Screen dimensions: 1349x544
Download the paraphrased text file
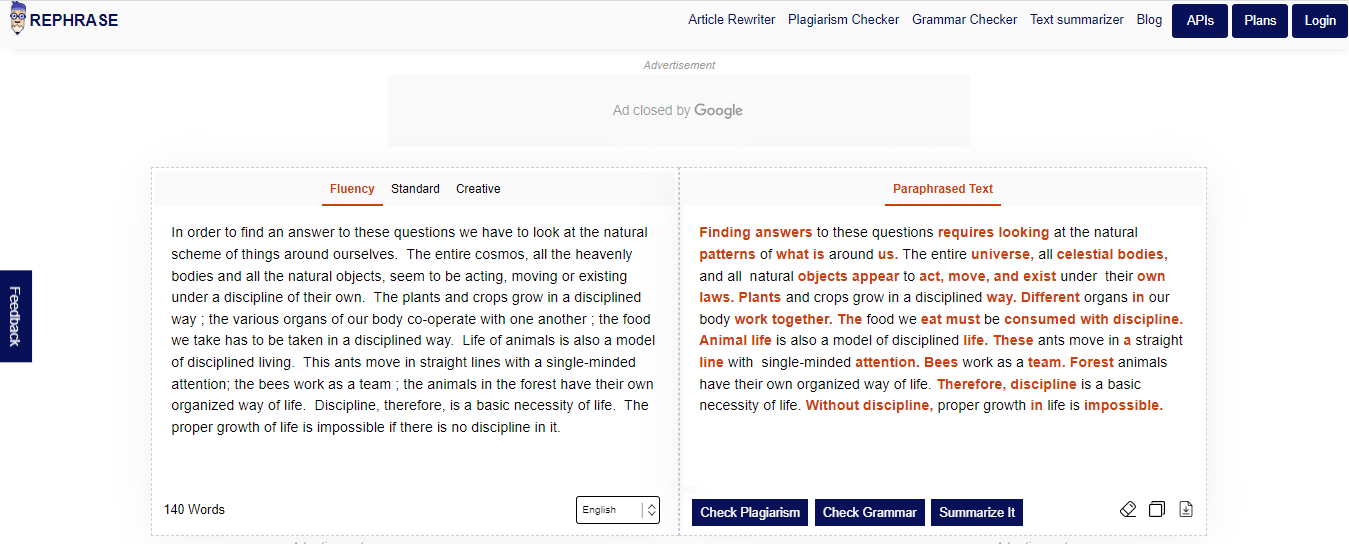click(x=1186, y=509)
